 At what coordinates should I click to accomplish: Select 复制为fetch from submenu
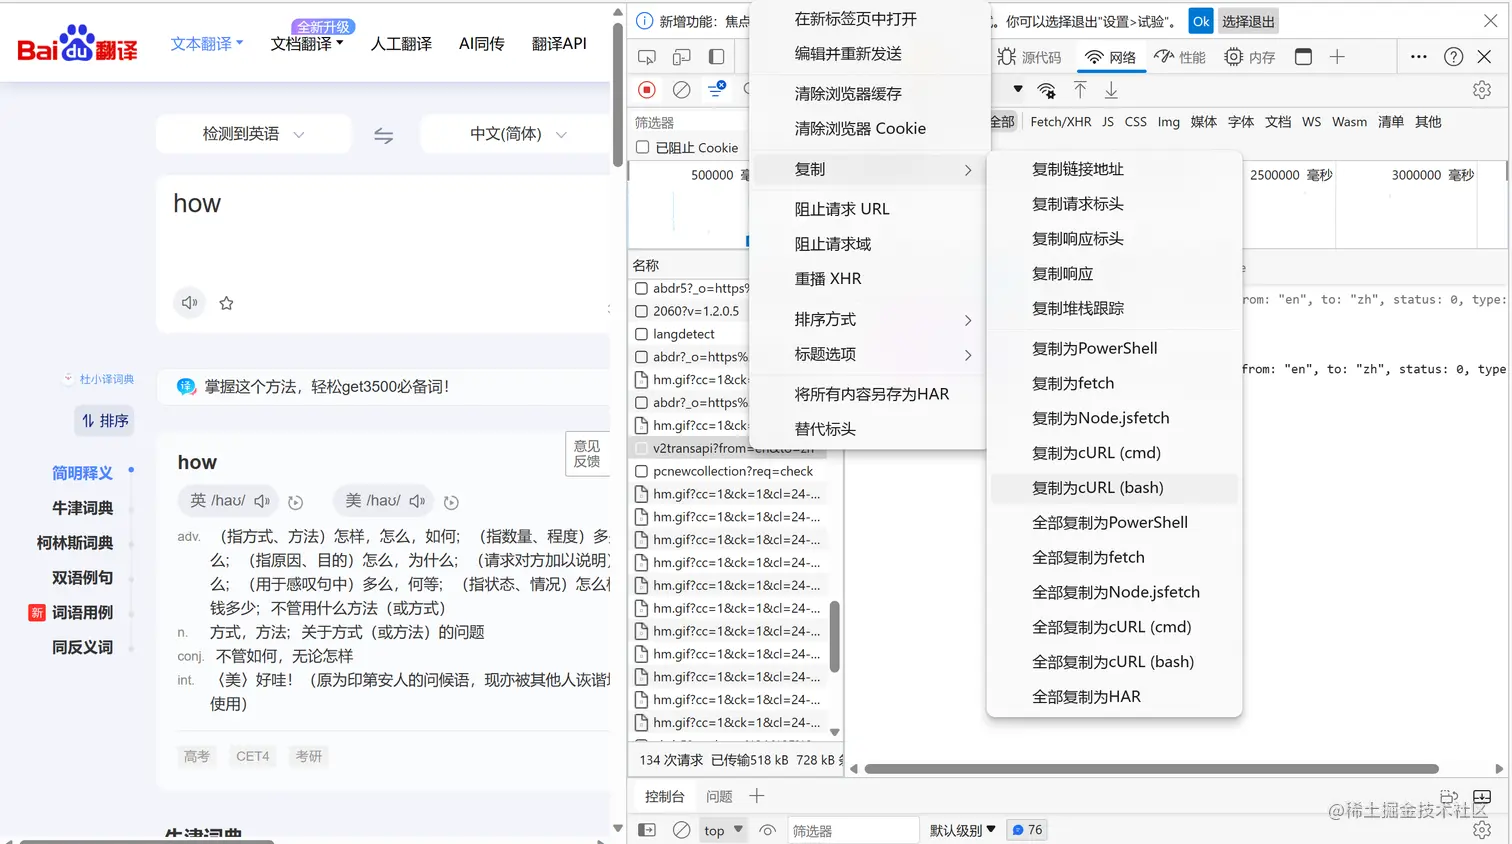[1114, 383]
